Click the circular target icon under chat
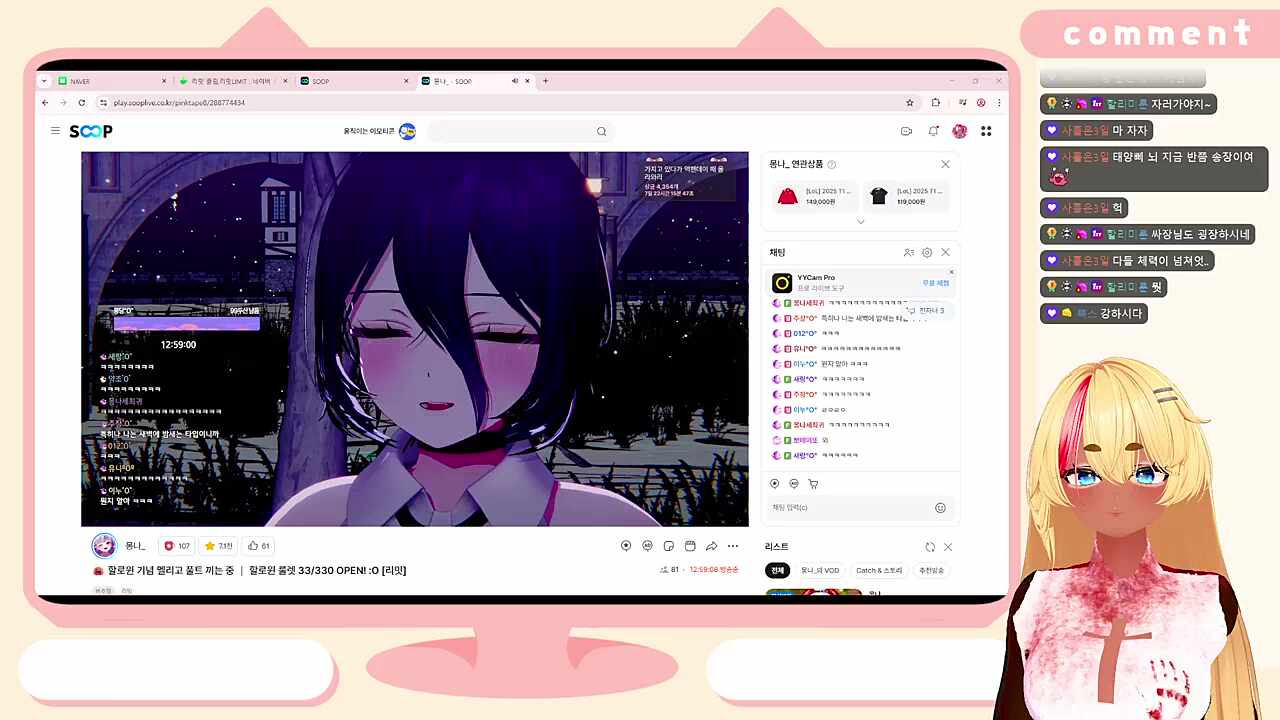This screenshot has width=1280, height=720. 775,484
